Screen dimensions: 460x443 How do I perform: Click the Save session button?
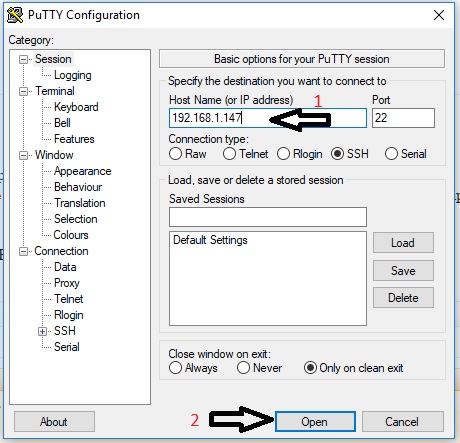[x=403, y=271]
